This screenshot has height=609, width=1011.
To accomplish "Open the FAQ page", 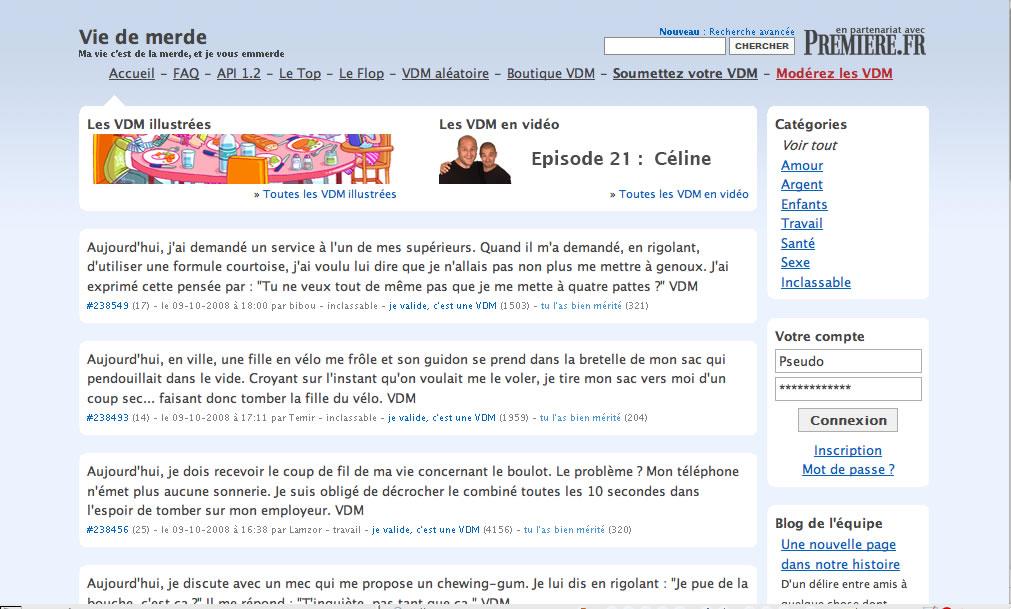I will coord(186,73).
